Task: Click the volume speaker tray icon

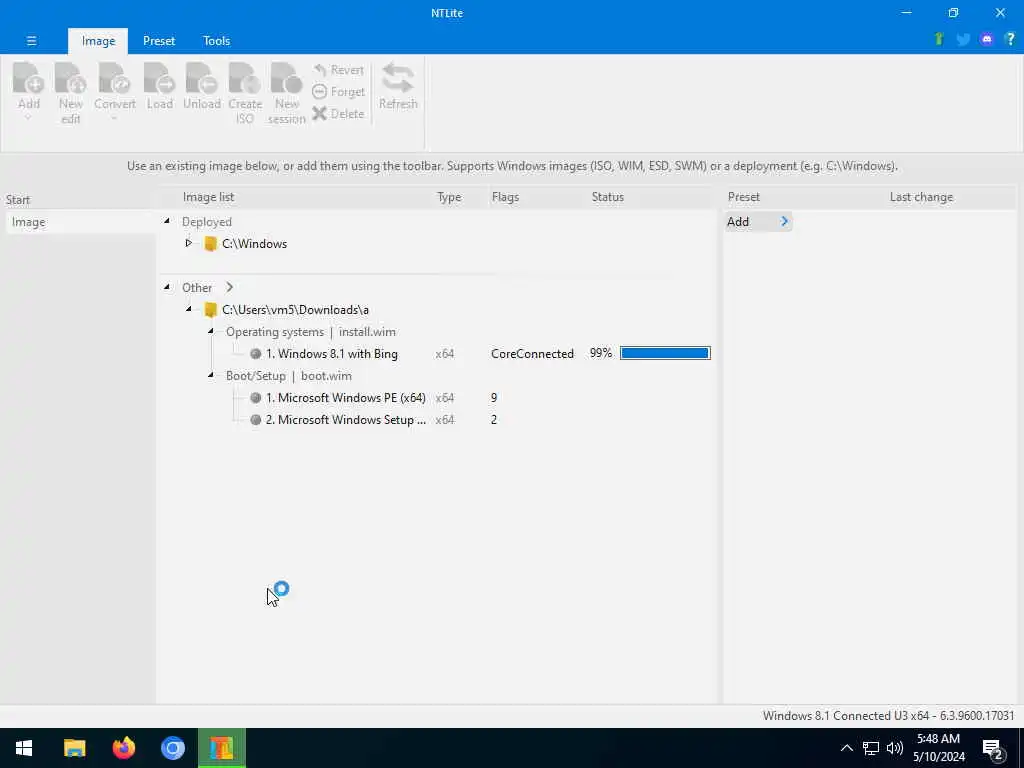Action: coord(895,748)
